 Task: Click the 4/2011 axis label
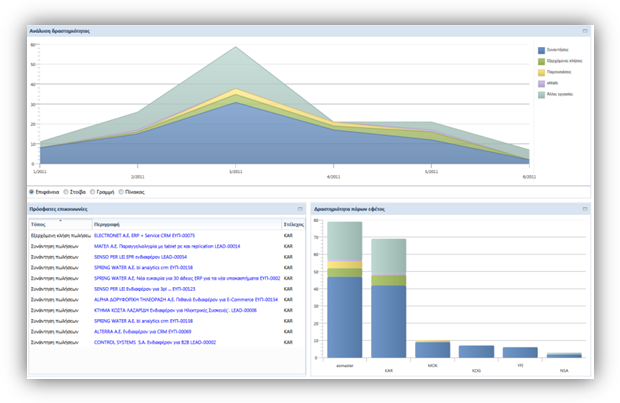point(333,176)
